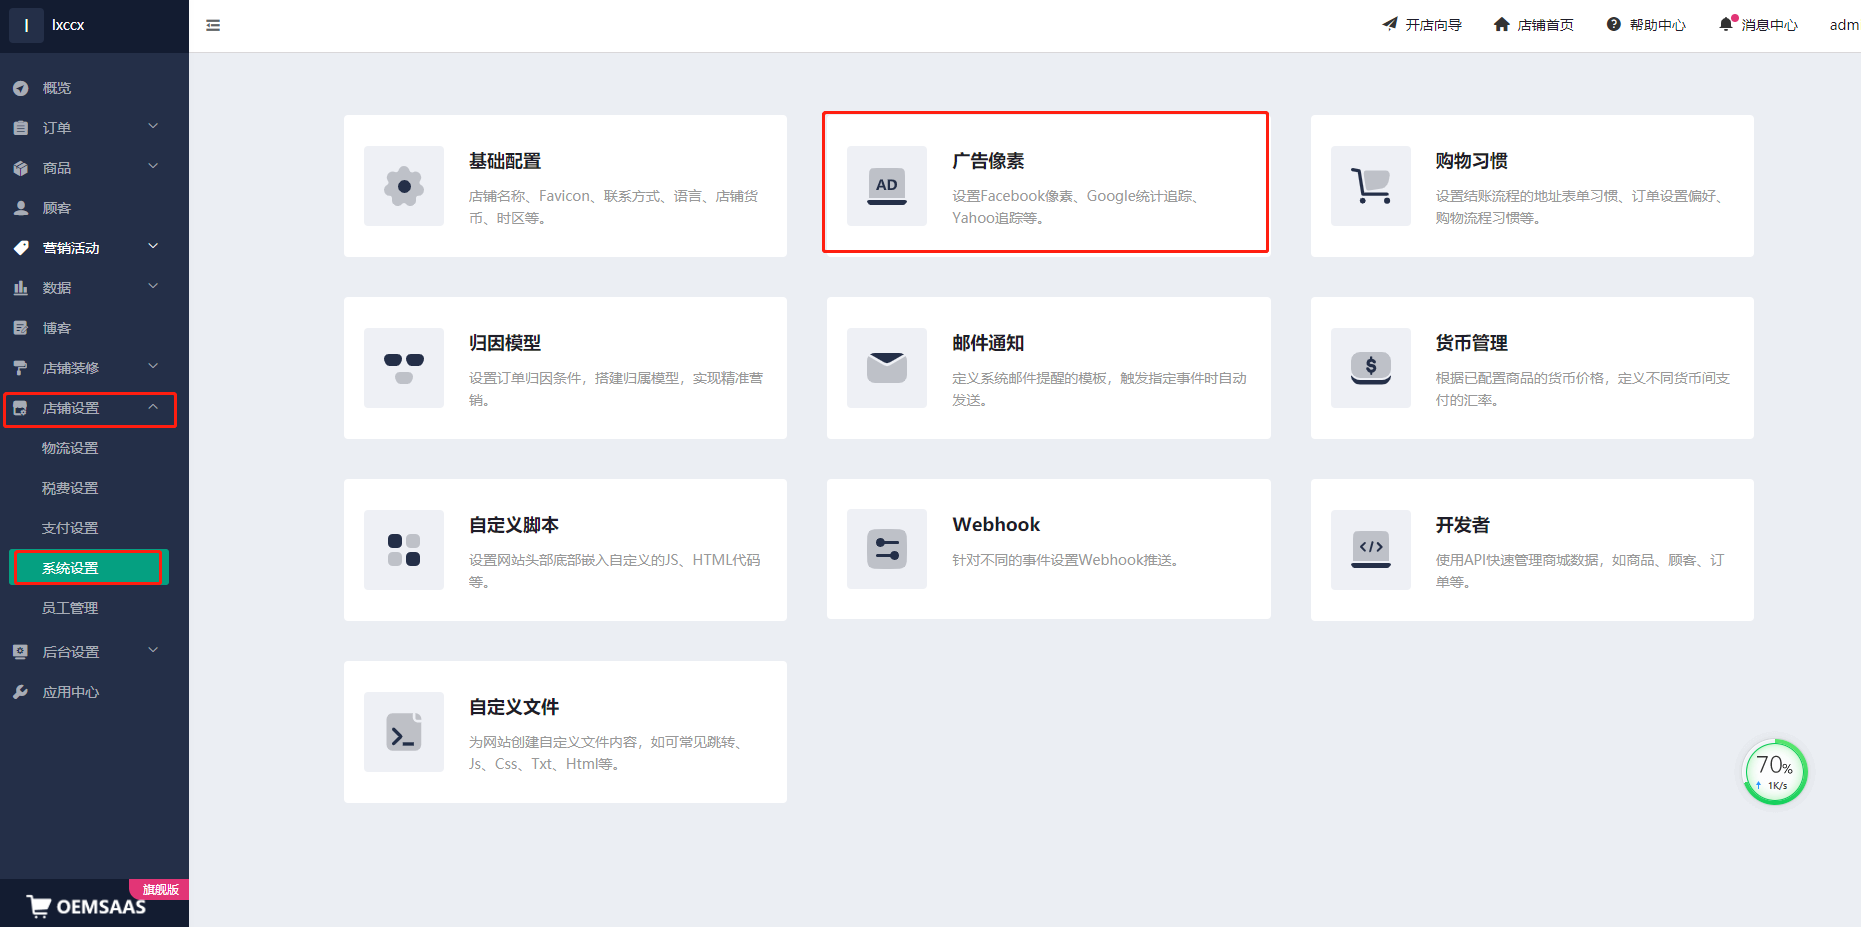Open 物流设置 submenu item
The image size is (1861, 927).
coord(70,448)
